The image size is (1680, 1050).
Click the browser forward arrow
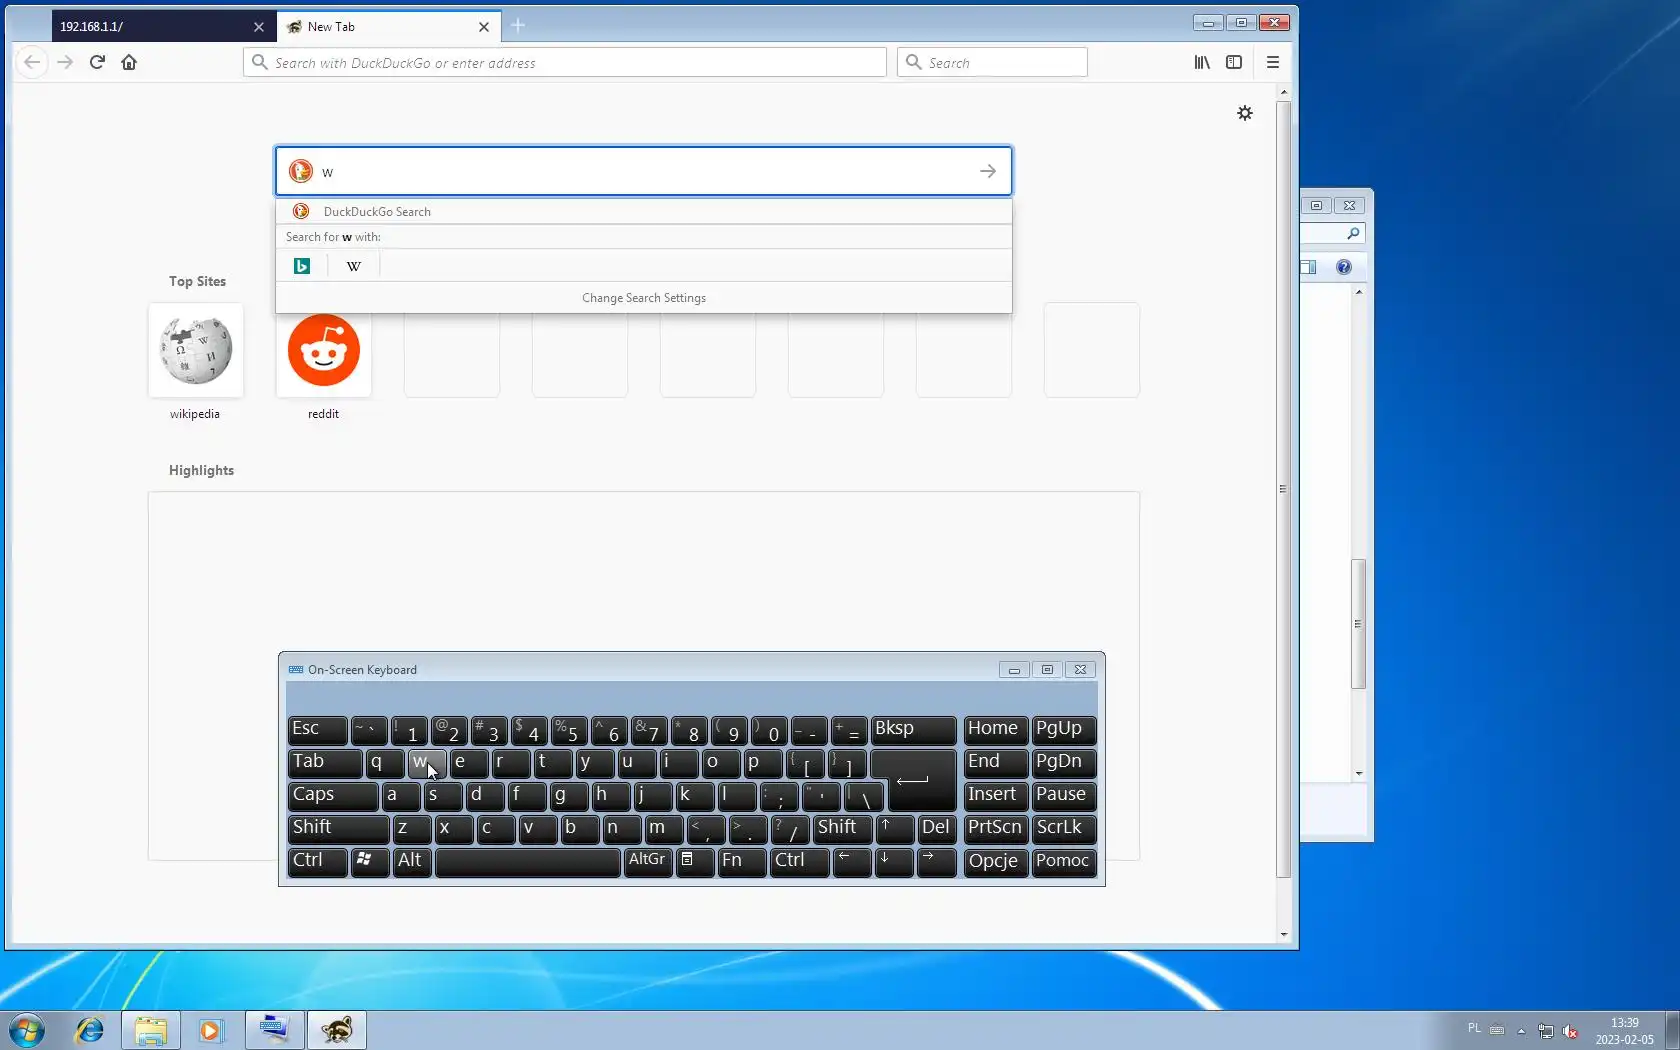(x=65, y=62)
